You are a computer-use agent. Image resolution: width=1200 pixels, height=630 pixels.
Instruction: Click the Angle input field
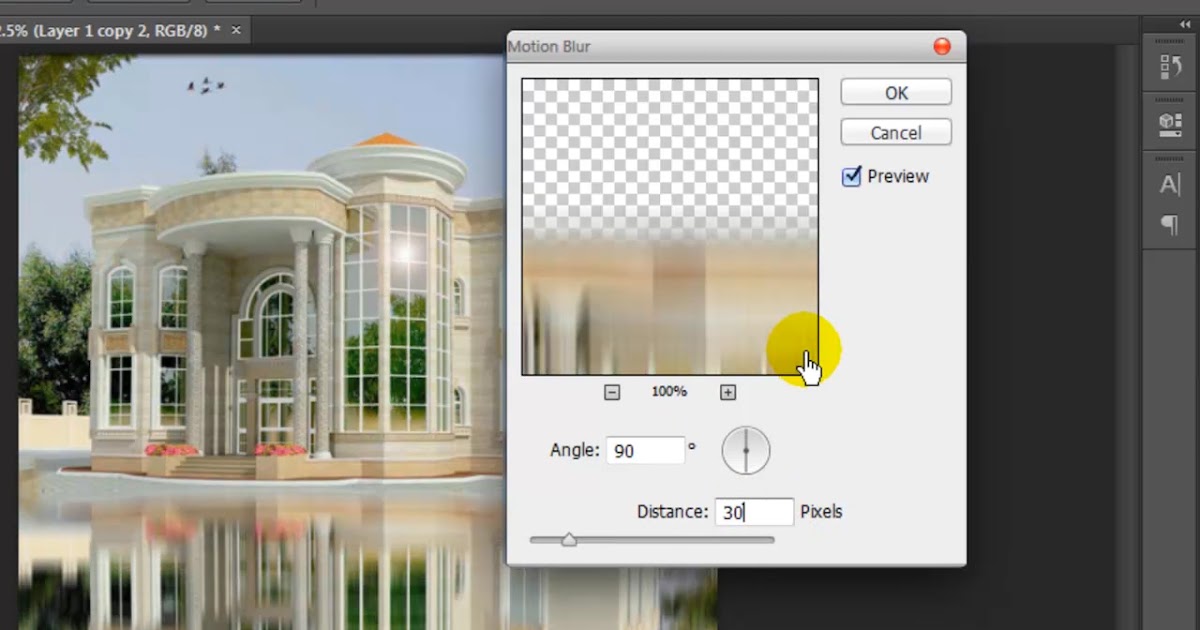pyautogui.click(x=645, y=451)
